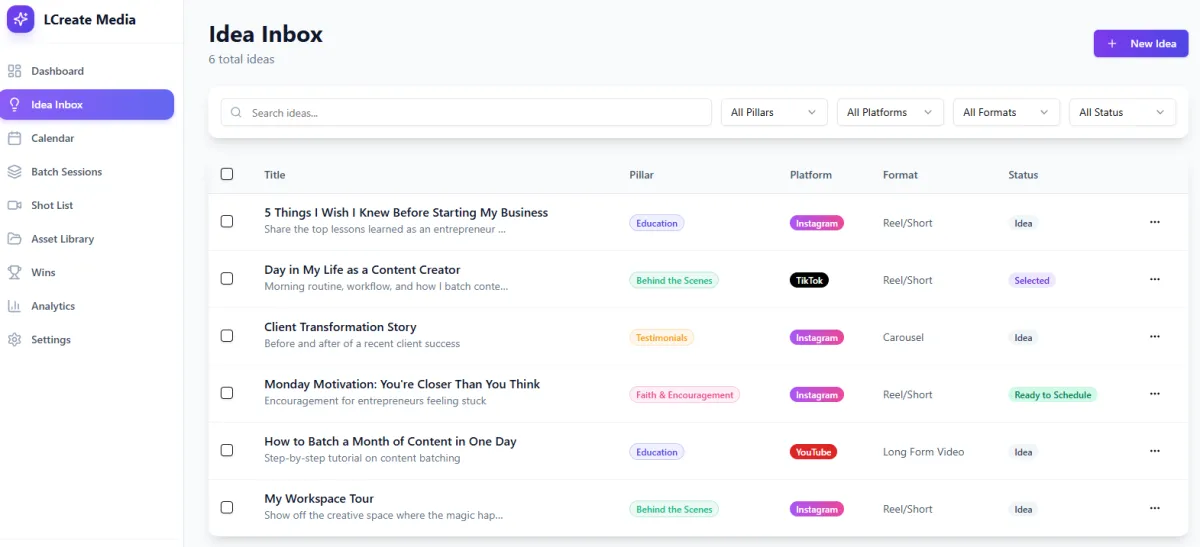Open the All Platforms filter dropdown
The width and height of the screenshot is (1200, 547).
click(x=890, y=113)
